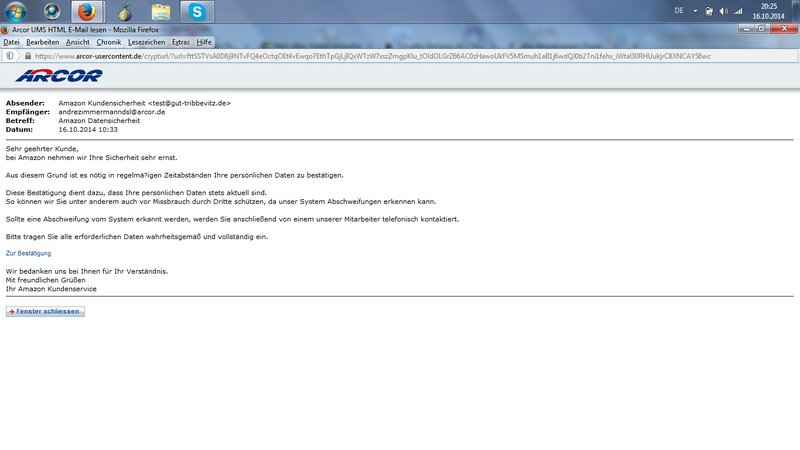Open the Lesezeichen menu
Viewport: 800px width, 450px height.
tap(146, 42)
